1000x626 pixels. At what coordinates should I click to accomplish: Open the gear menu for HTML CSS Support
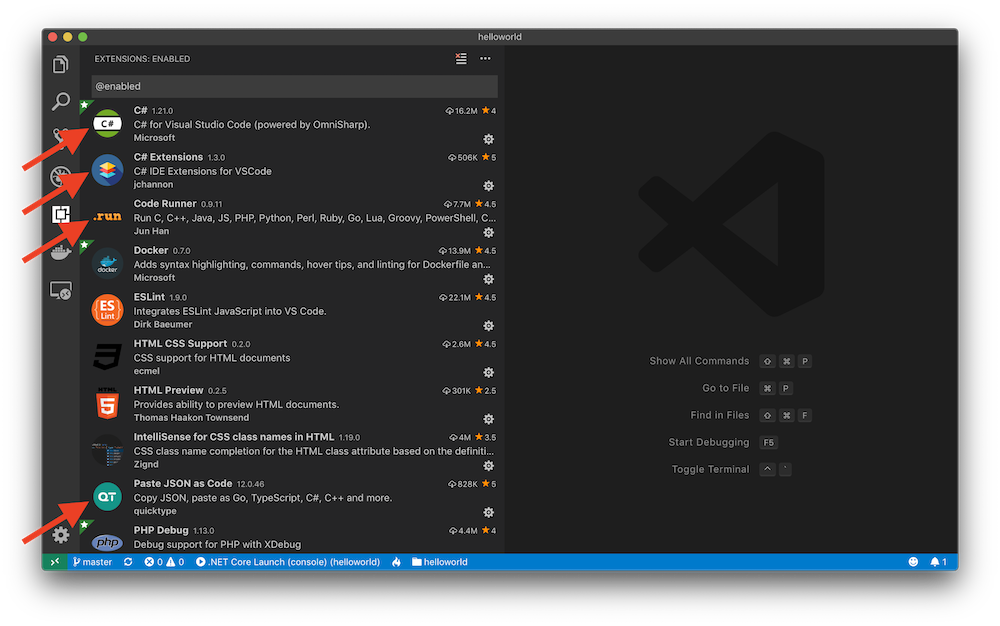[489, 372]
